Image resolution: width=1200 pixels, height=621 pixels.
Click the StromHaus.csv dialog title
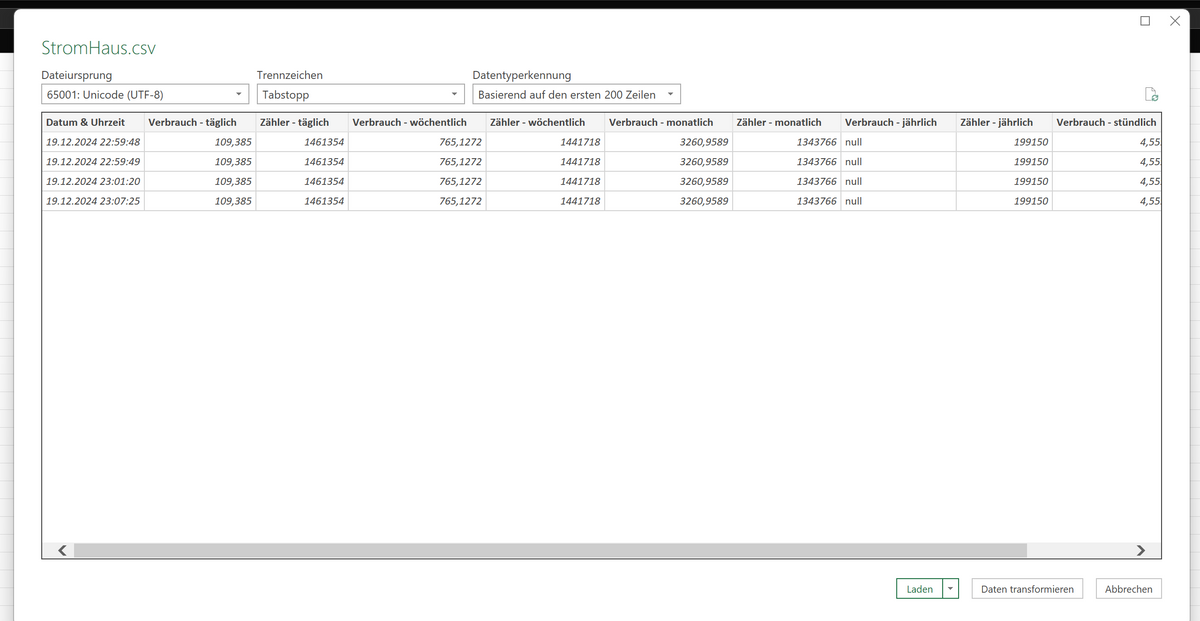pyautogui.click(x=99, y=48)
